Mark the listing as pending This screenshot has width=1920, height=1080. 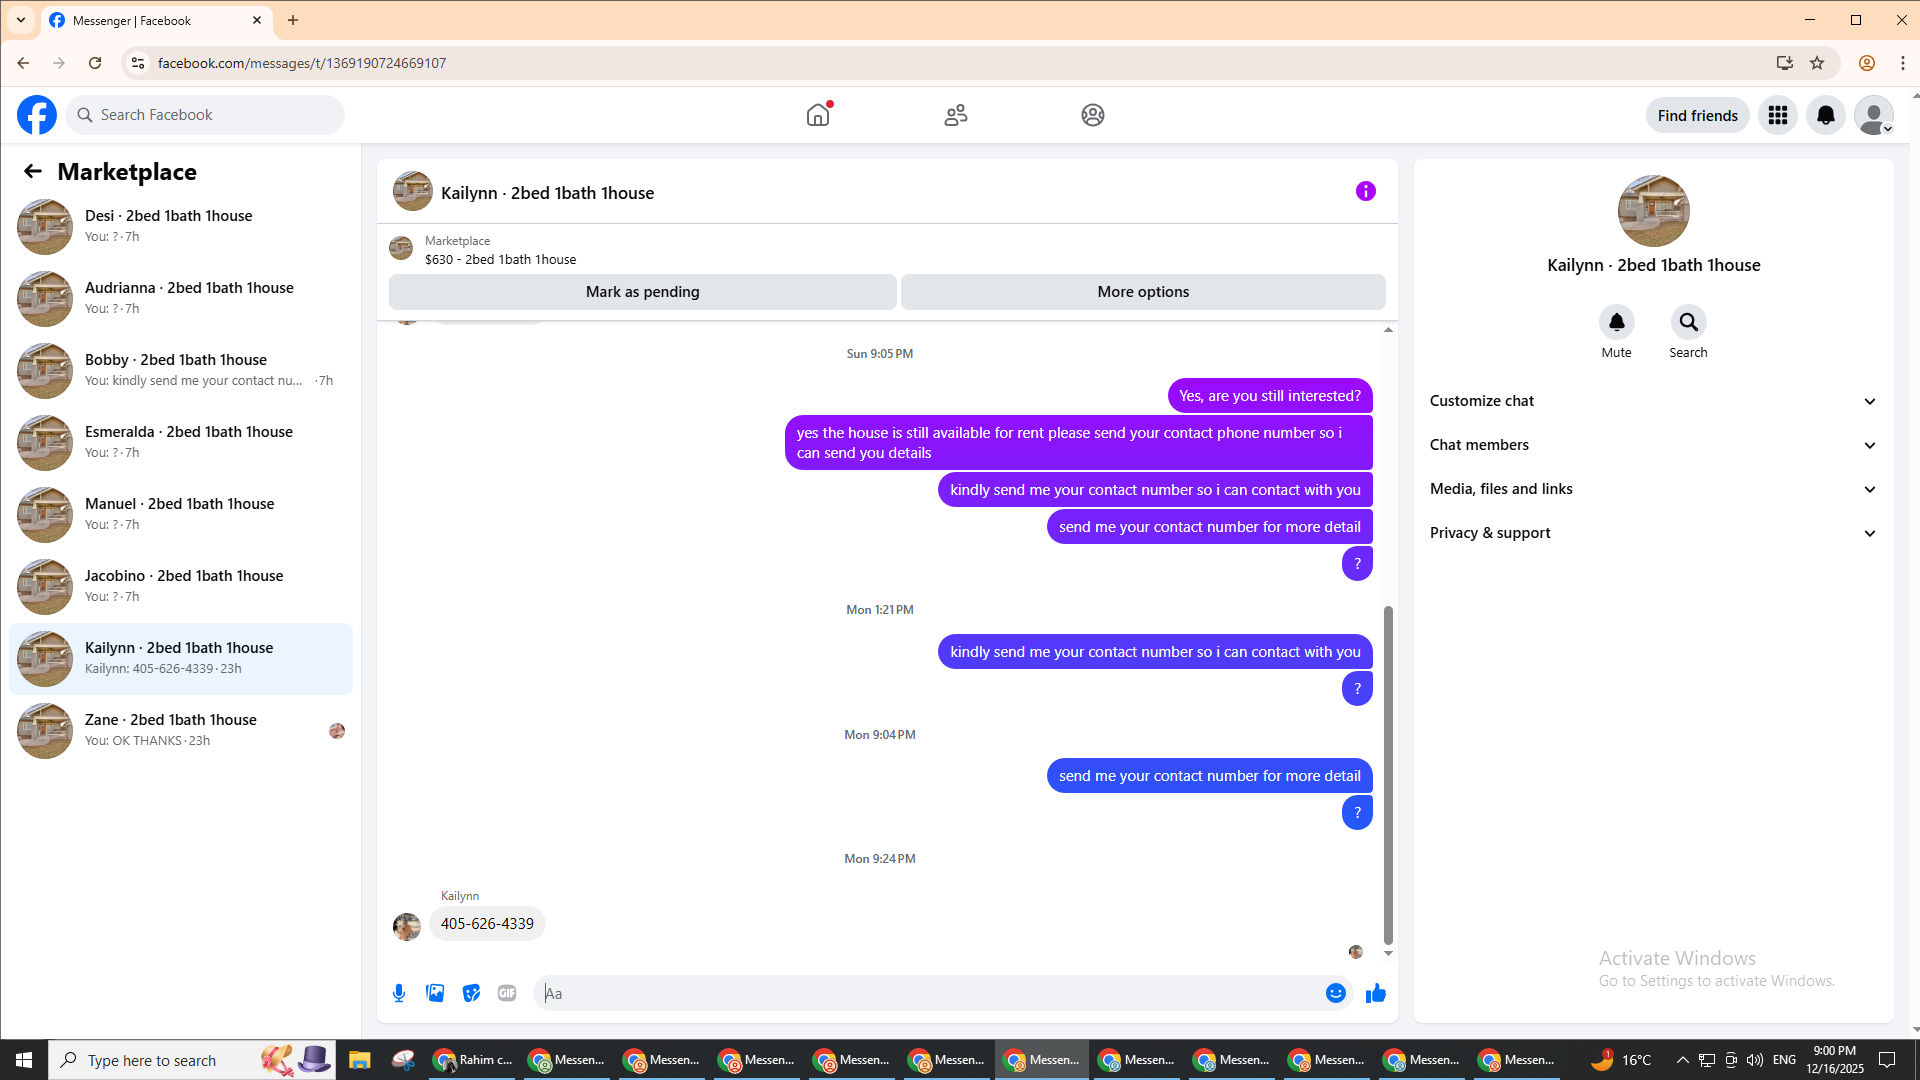click(643, 292)
